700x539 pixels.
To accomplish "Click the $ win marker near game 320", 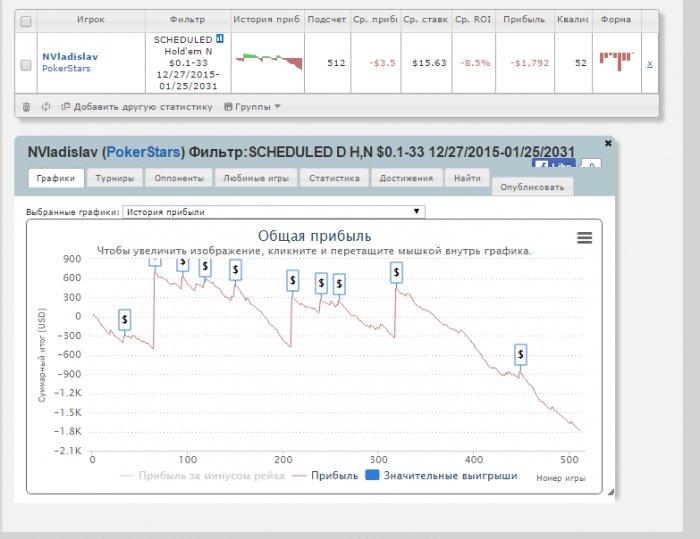I will click(396, 272).
